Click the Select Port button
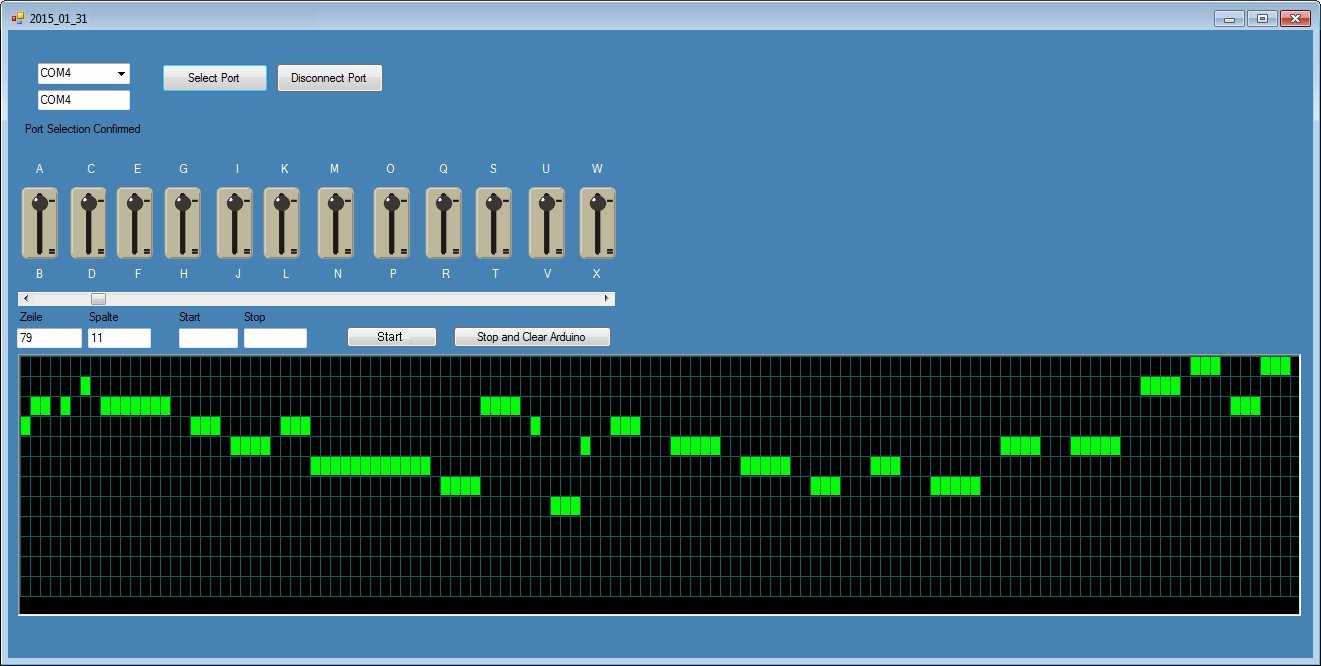1321x666 pixels. [214, 78]
